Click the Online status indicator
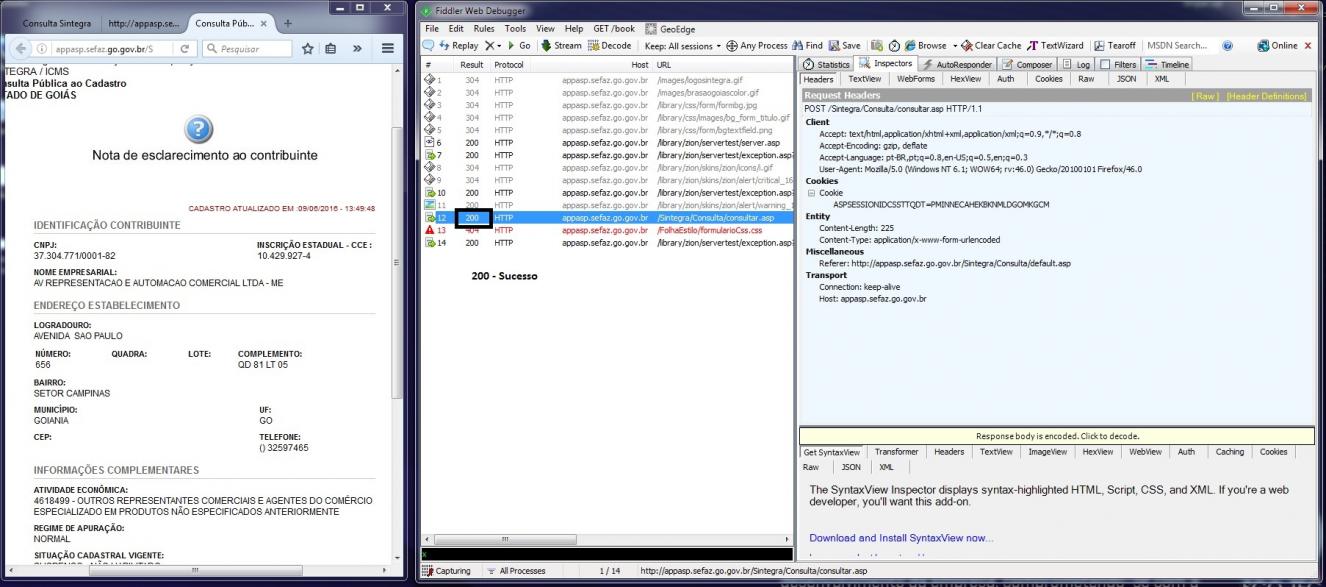Image resolution: width=1326 pixels, height=587 pixels. [x=1277, y=45]
